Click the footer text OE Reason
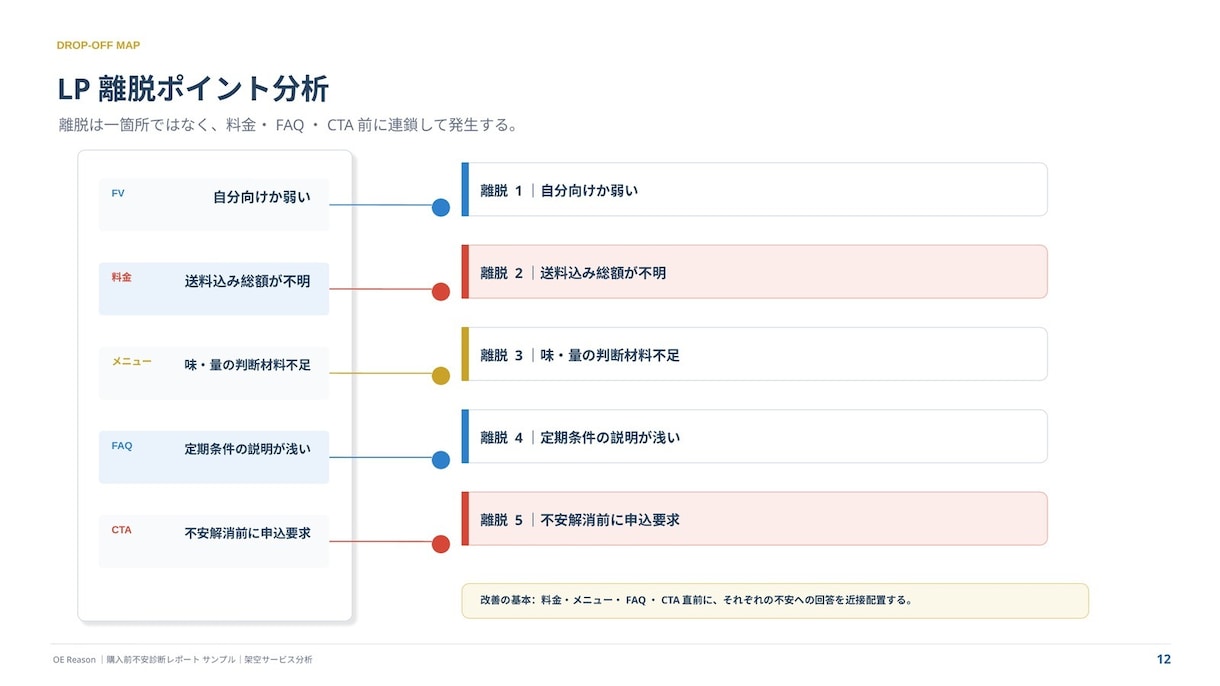The width and height of the screenshot is (1220, 686). (75, 660)
